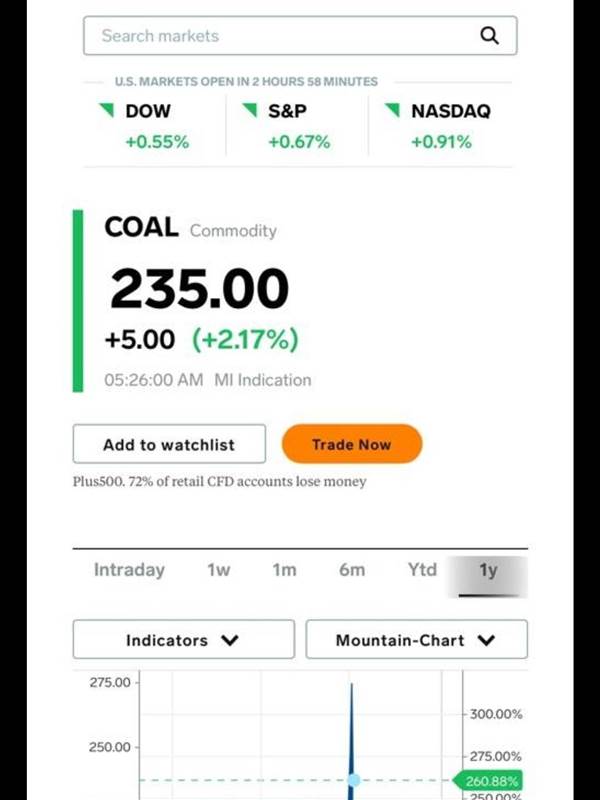This screenshot has height=800, width=600.
Task: Click the Indicators chevron icon
Action: (231, 640)
